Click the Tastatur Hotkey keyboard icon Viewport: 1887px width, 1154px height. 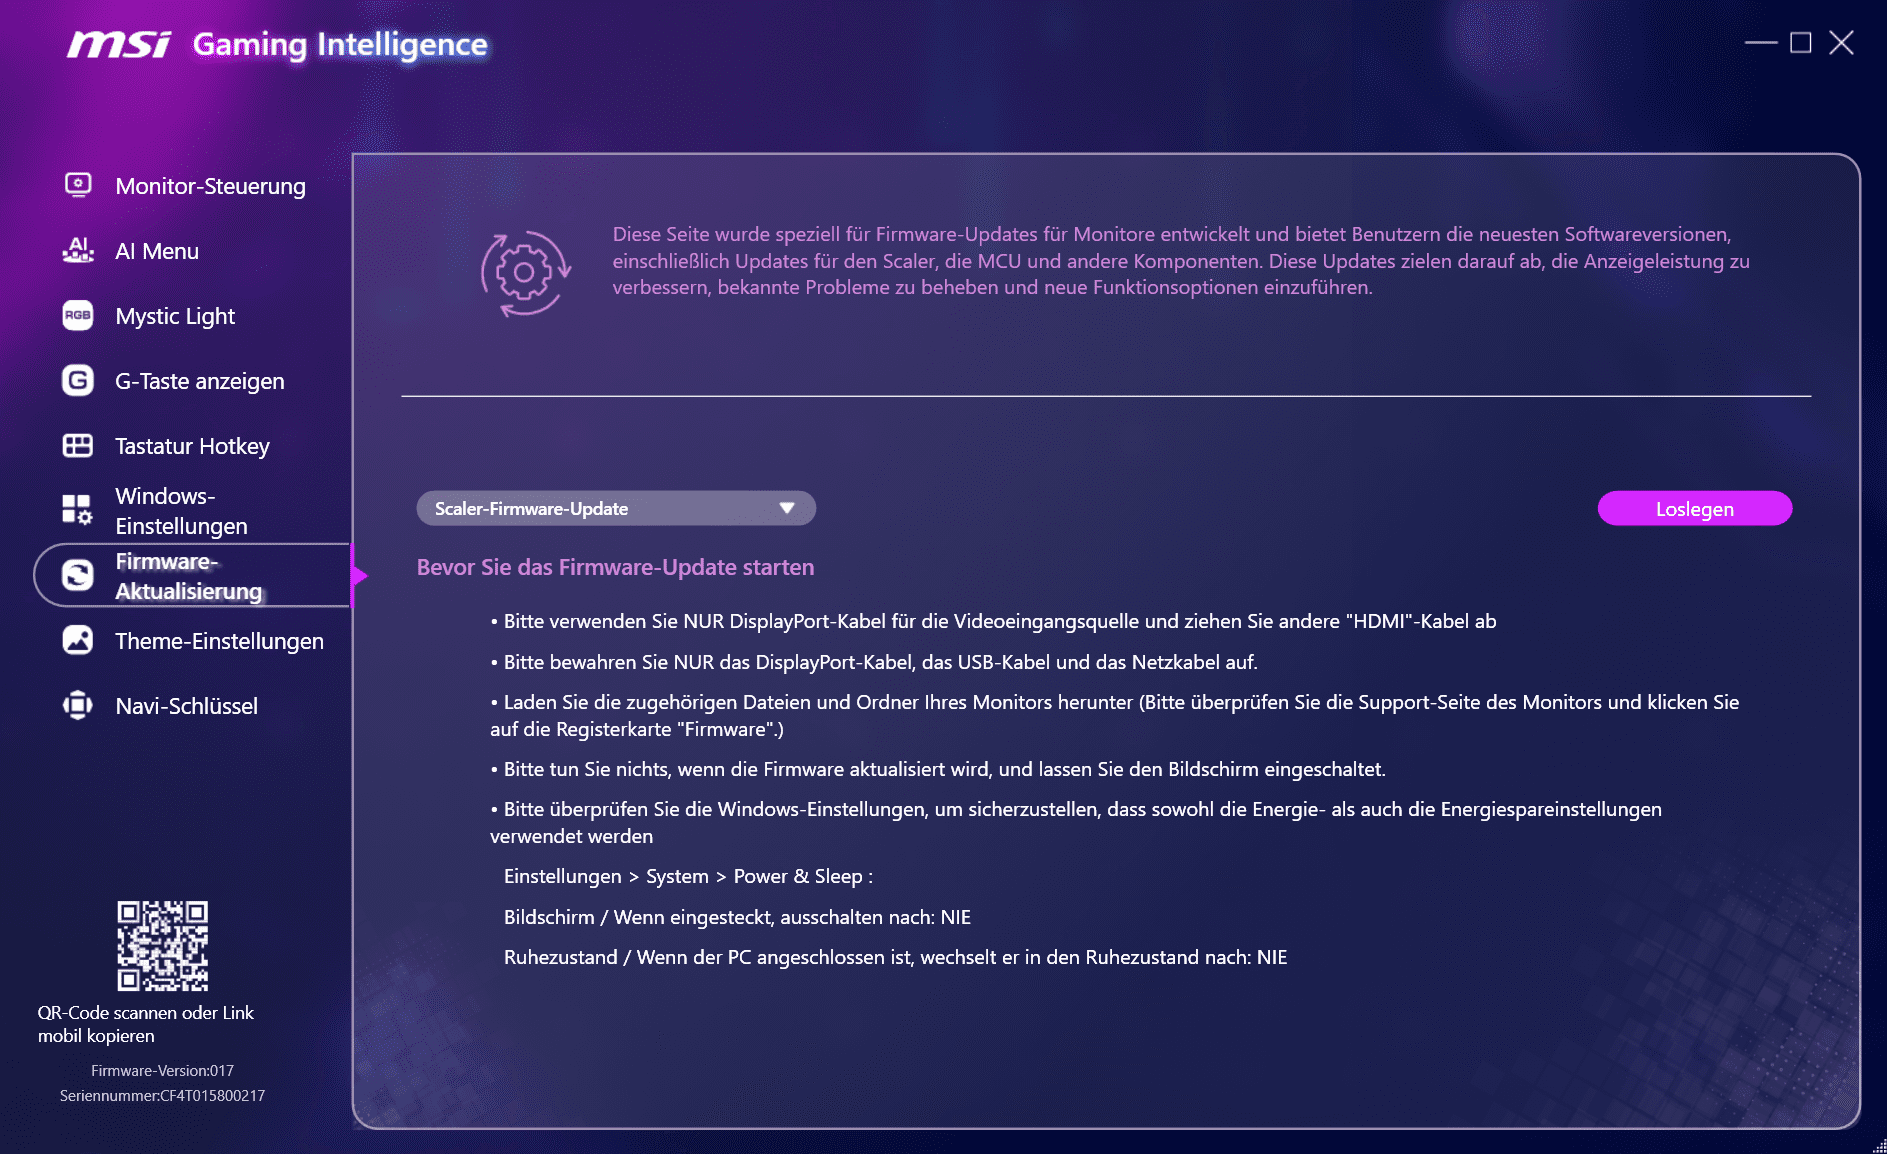(x=78, y=445)
